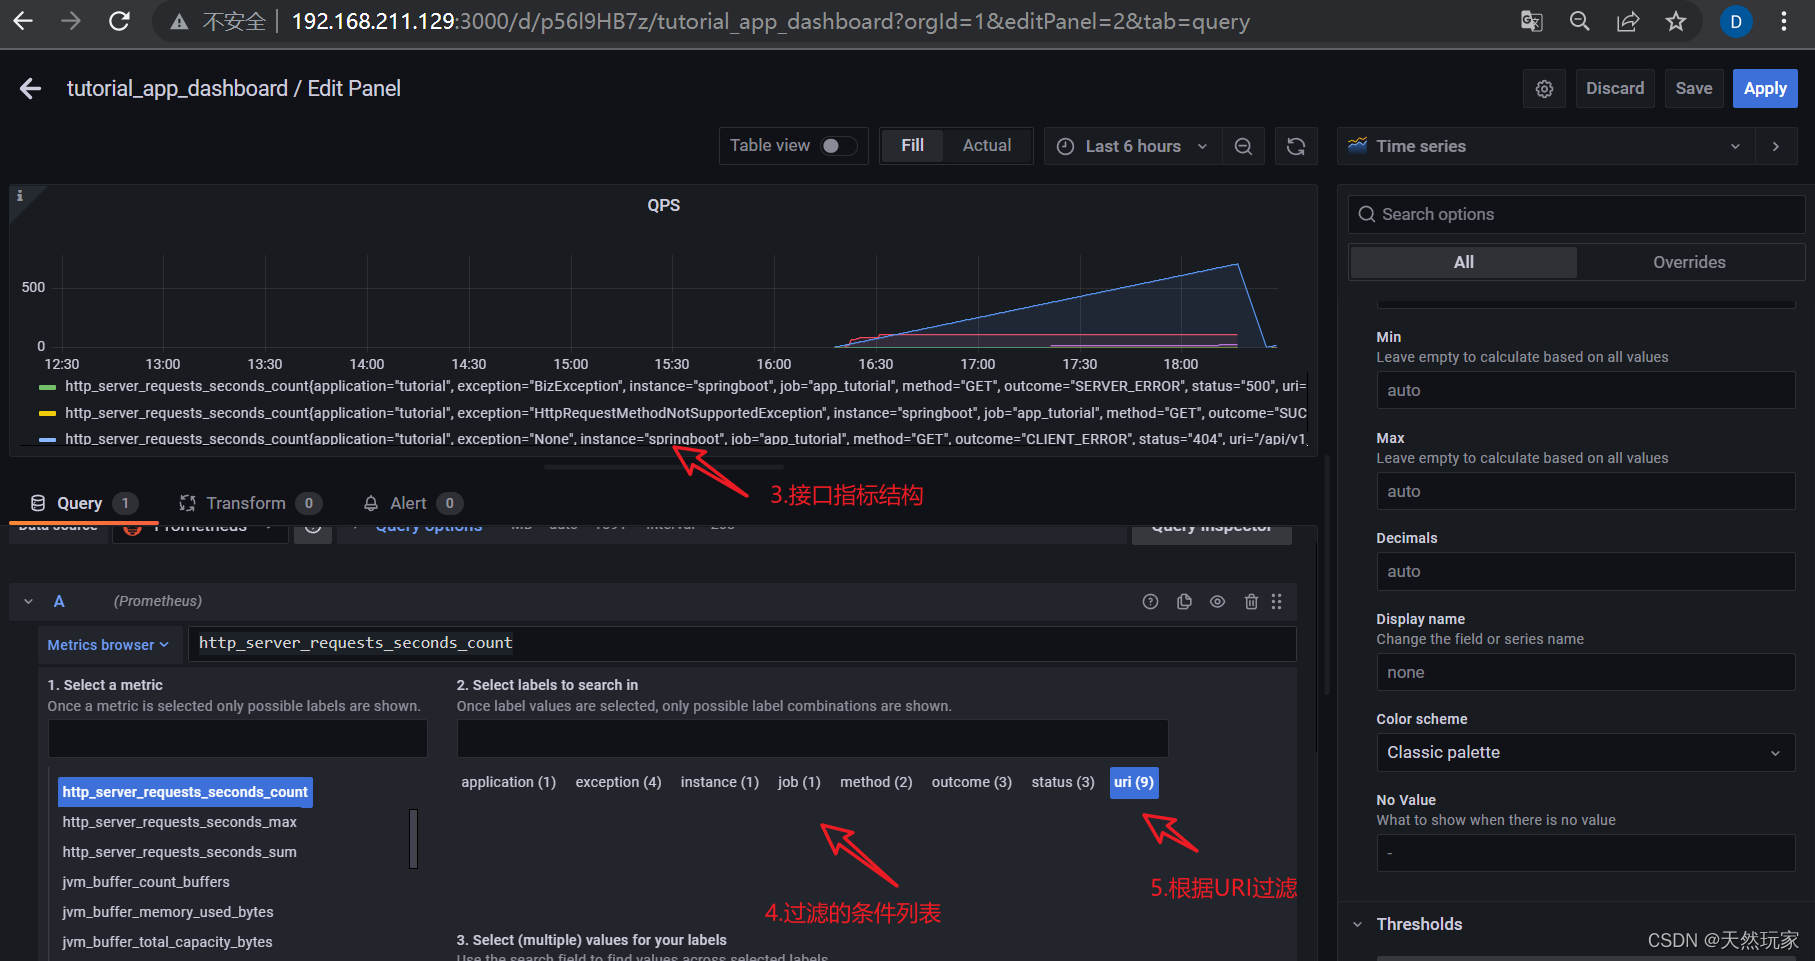Open Last 6 hours time range dropdown
This screenshot has width=1815, height=961.
1132,146
